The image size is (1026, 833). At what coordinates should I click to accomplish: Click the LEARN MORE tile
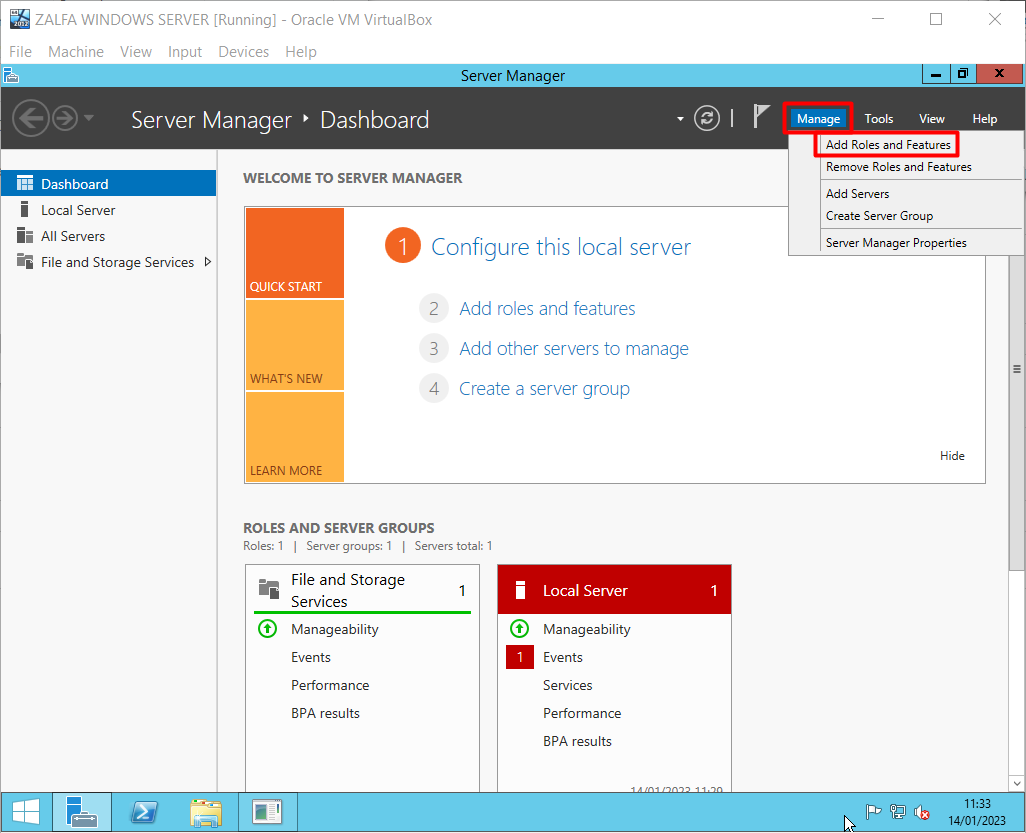click(x=294, y=437)
